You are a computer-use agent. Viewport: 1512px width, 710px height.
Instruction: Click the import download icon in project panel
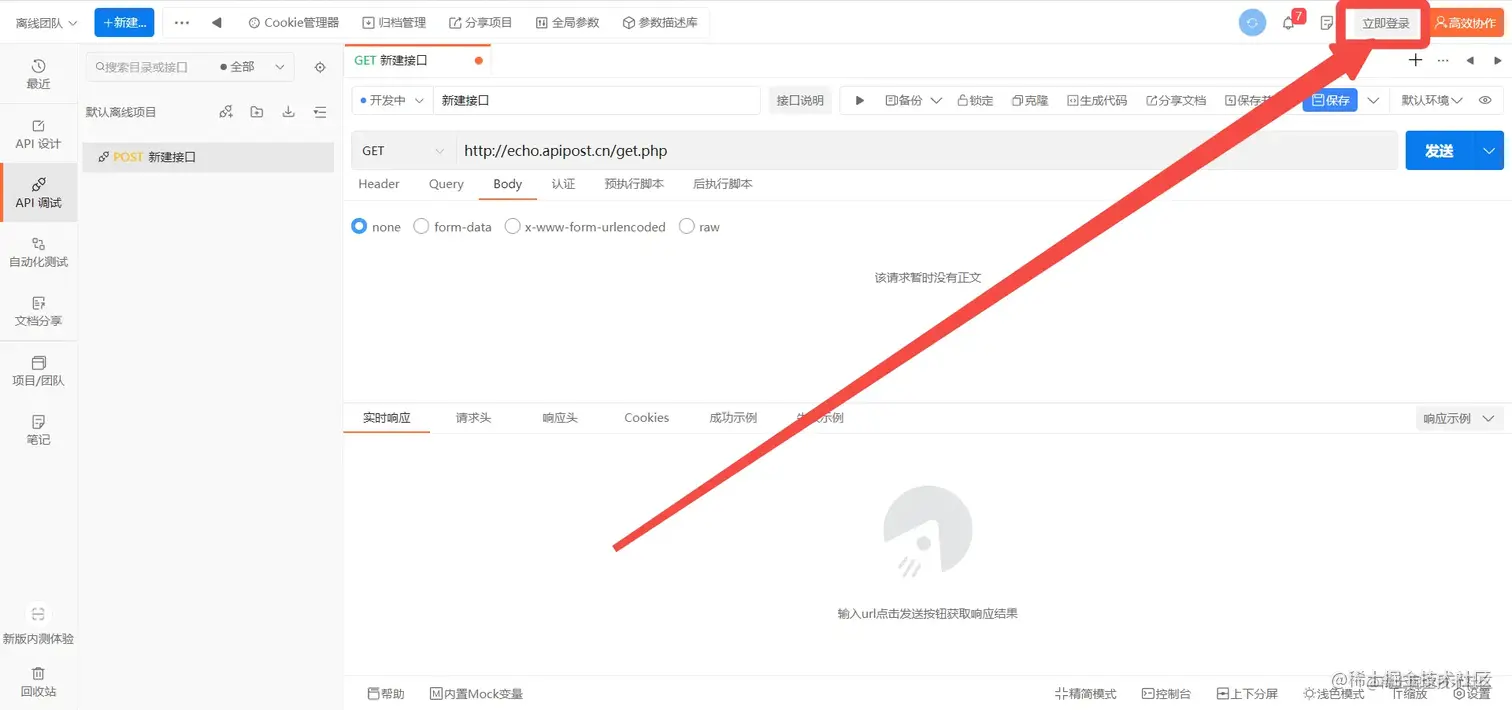click(x=288, y=112)
